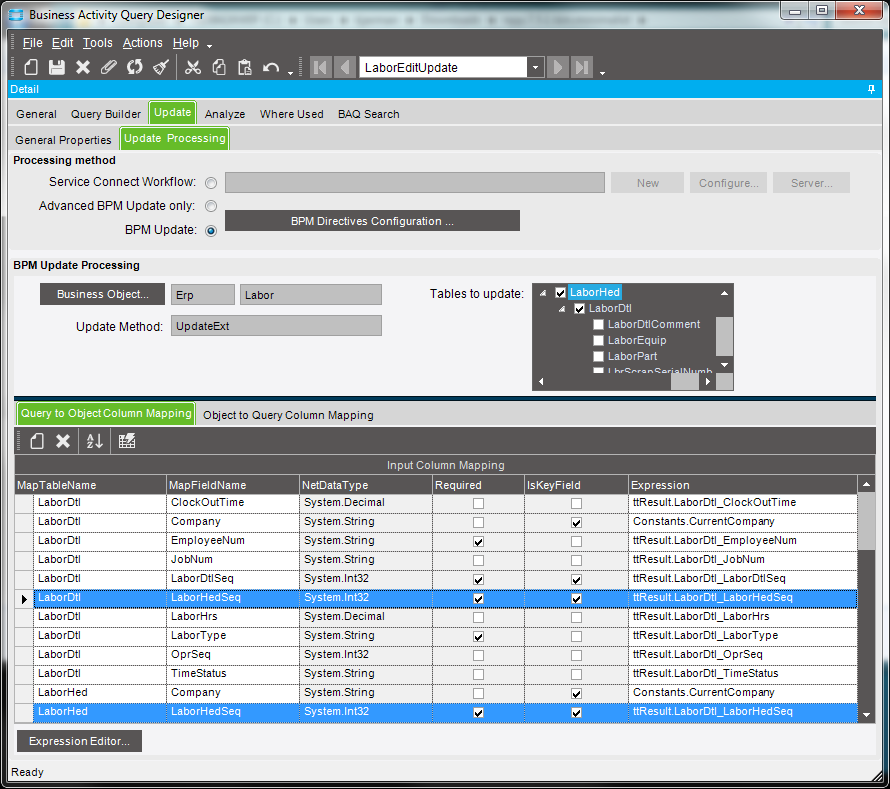The width and height of the screenshot is (890, 789).
Task: Click the MapFieldName column header
Action: [x=233, y=485]
